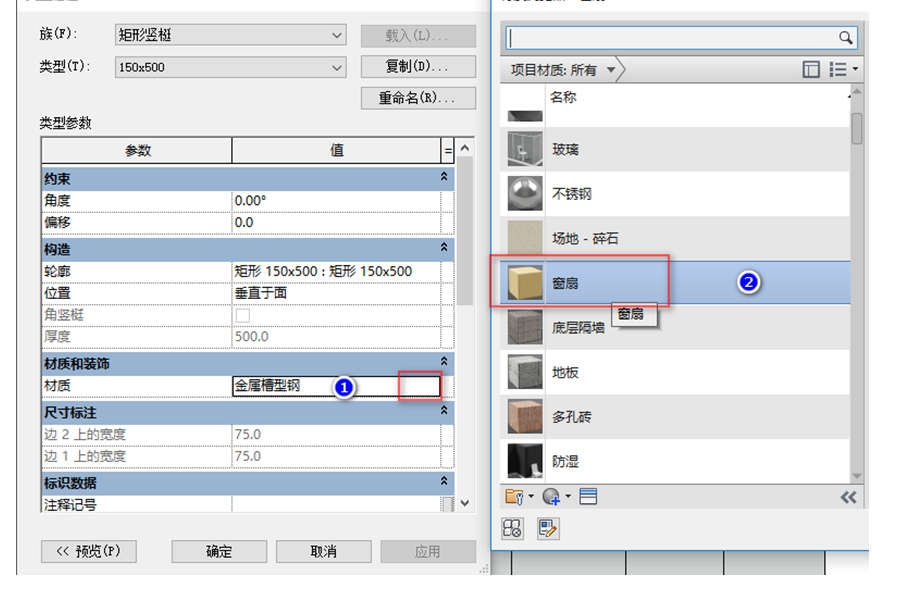The height and width of the screenshot is (594, 905).
Task: Collapse the browser with the double-chevron icon
Action: tap(848, 497)
